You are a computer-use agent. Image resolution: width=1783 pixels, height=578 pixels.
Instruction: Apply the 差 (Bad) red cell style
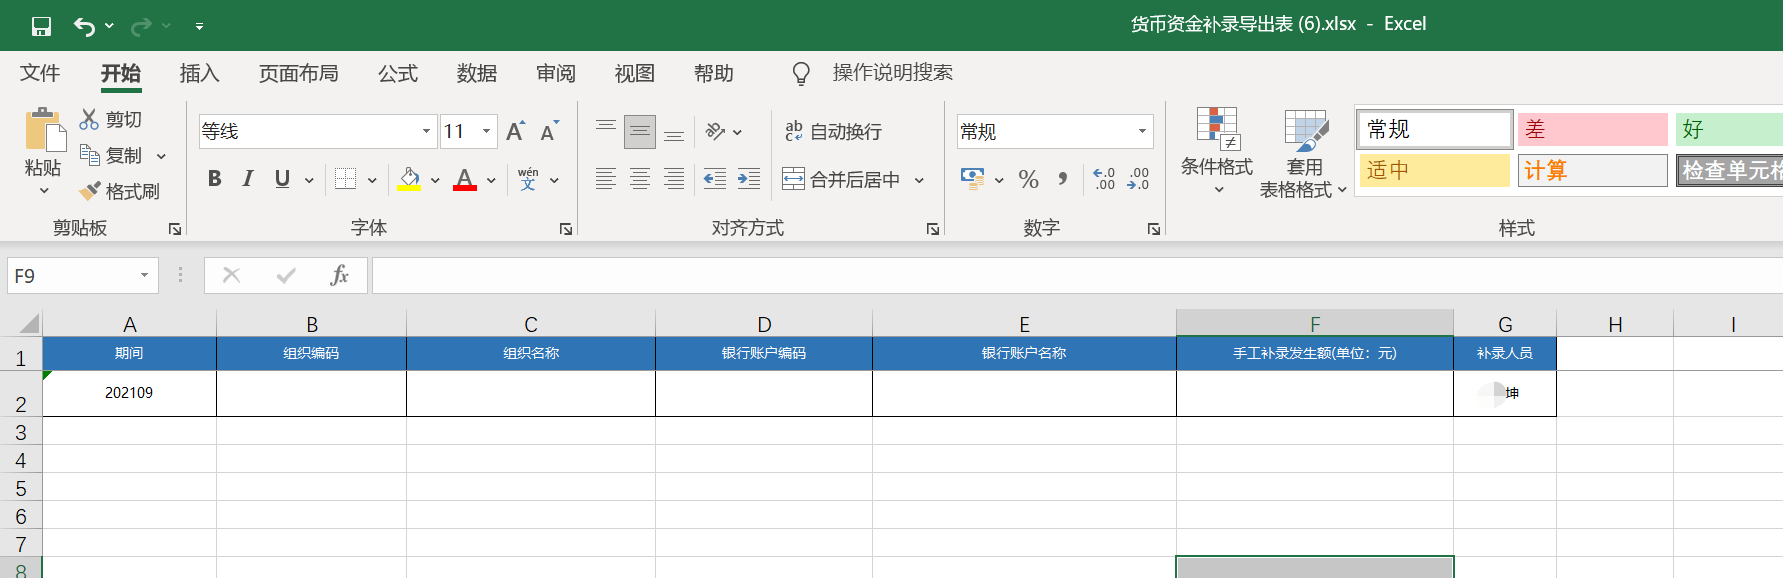pyautogui.click(x=1592, y=130)
